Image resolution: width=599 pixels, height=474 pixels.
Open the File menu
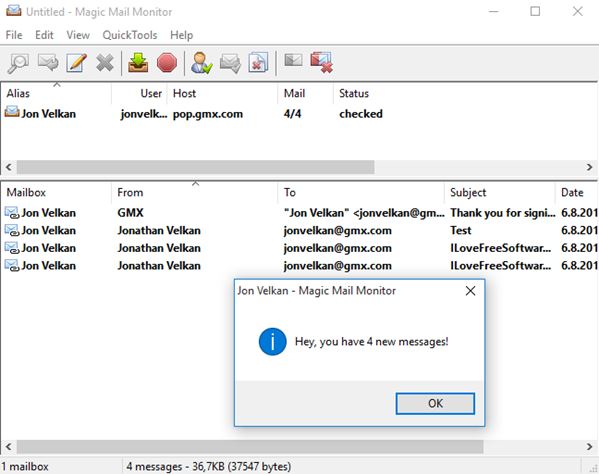(14, 35)
